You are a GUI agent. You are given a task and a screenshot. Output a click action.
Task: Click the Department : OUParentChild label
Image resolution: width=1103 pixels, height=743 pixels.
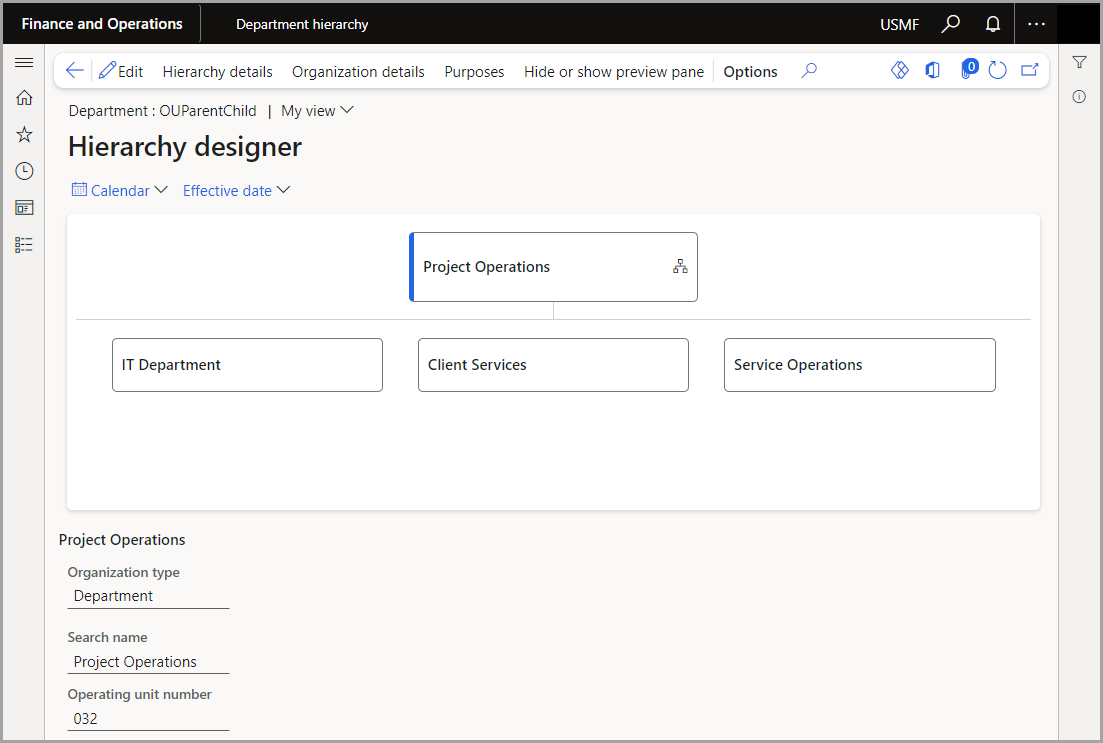(162, 111)
